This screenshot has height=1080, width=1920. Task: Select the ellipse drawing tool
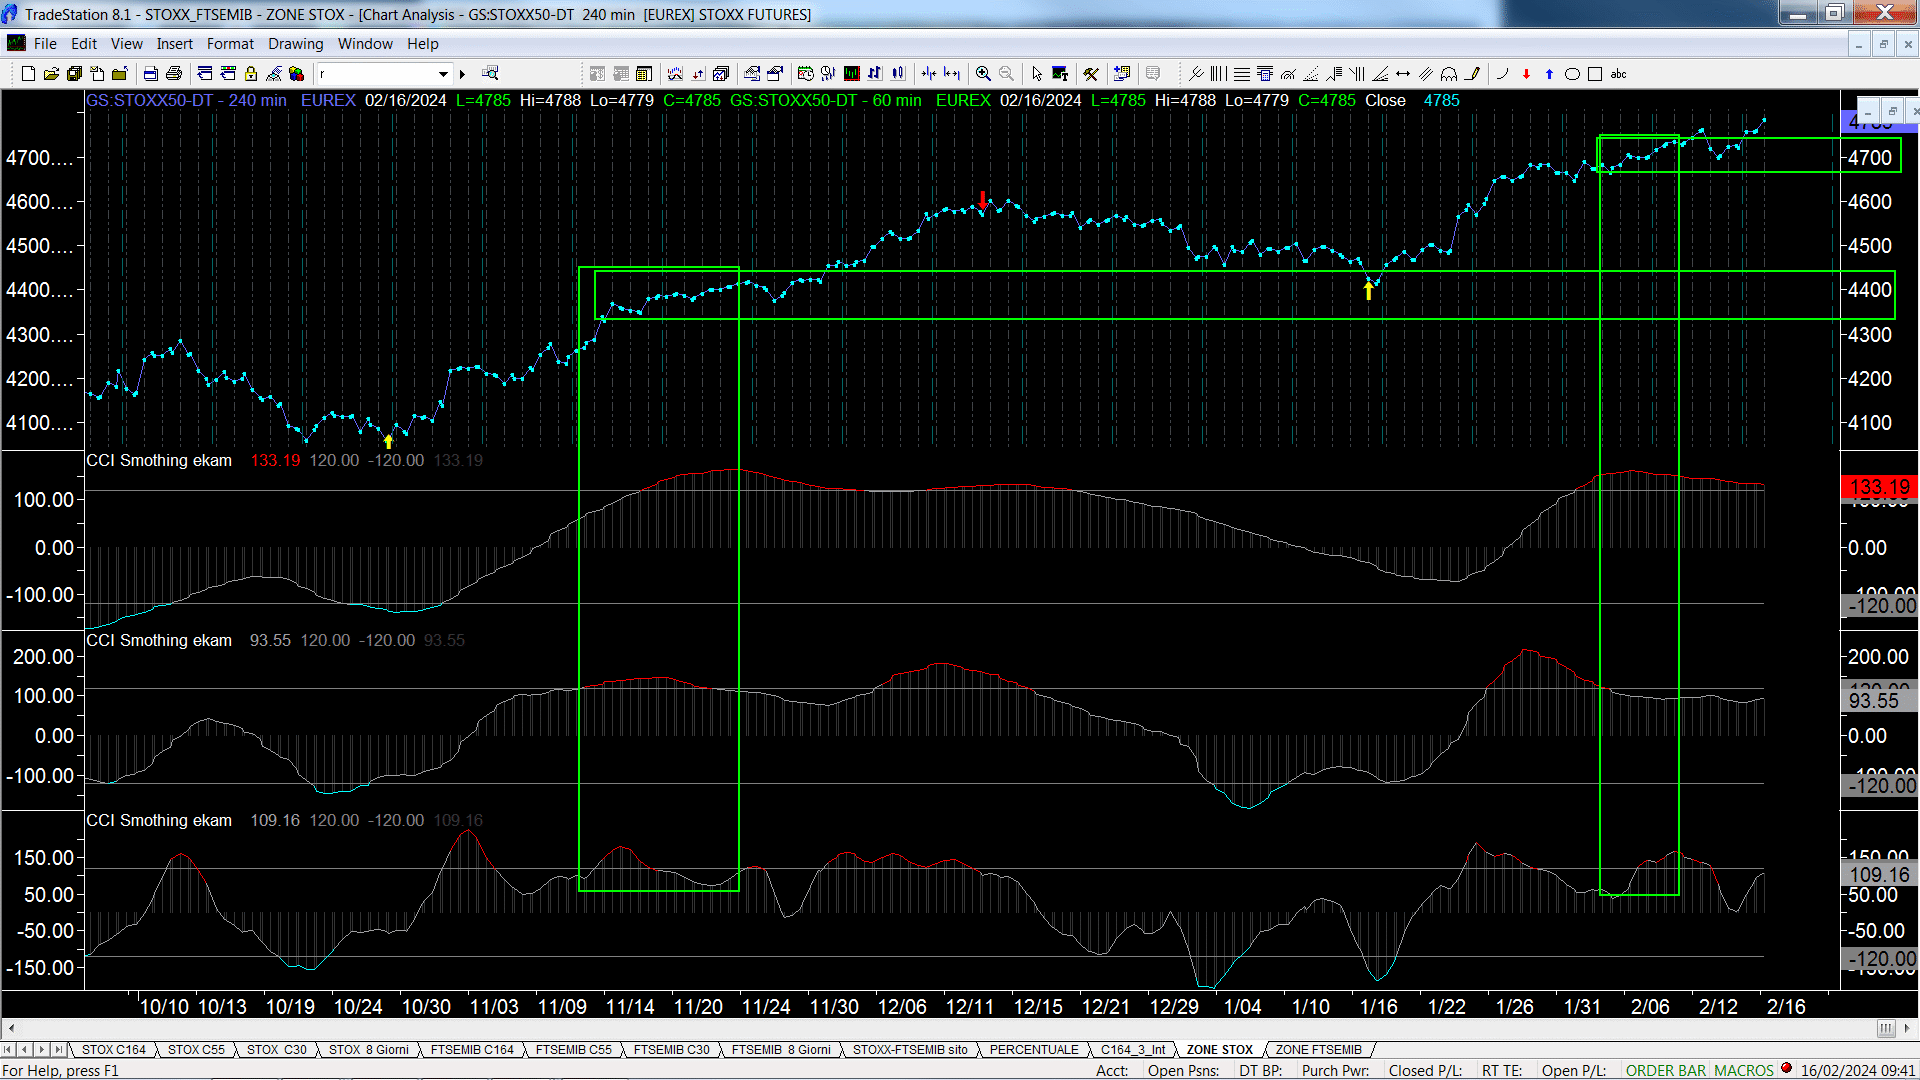tap(1572, 74)
